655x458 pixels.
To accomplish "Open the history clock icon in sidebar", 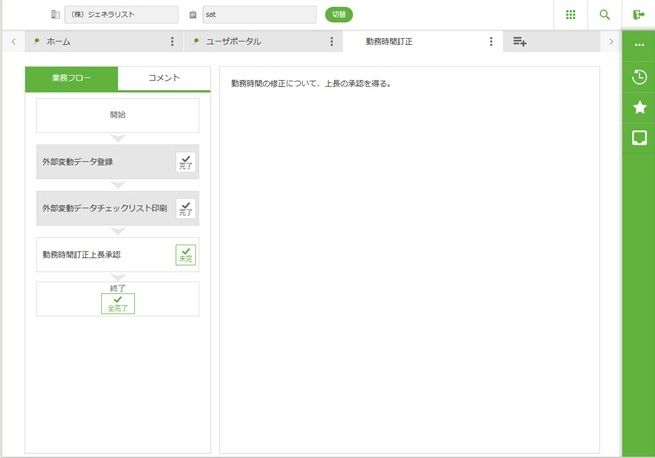I will (x=639, y=77).
